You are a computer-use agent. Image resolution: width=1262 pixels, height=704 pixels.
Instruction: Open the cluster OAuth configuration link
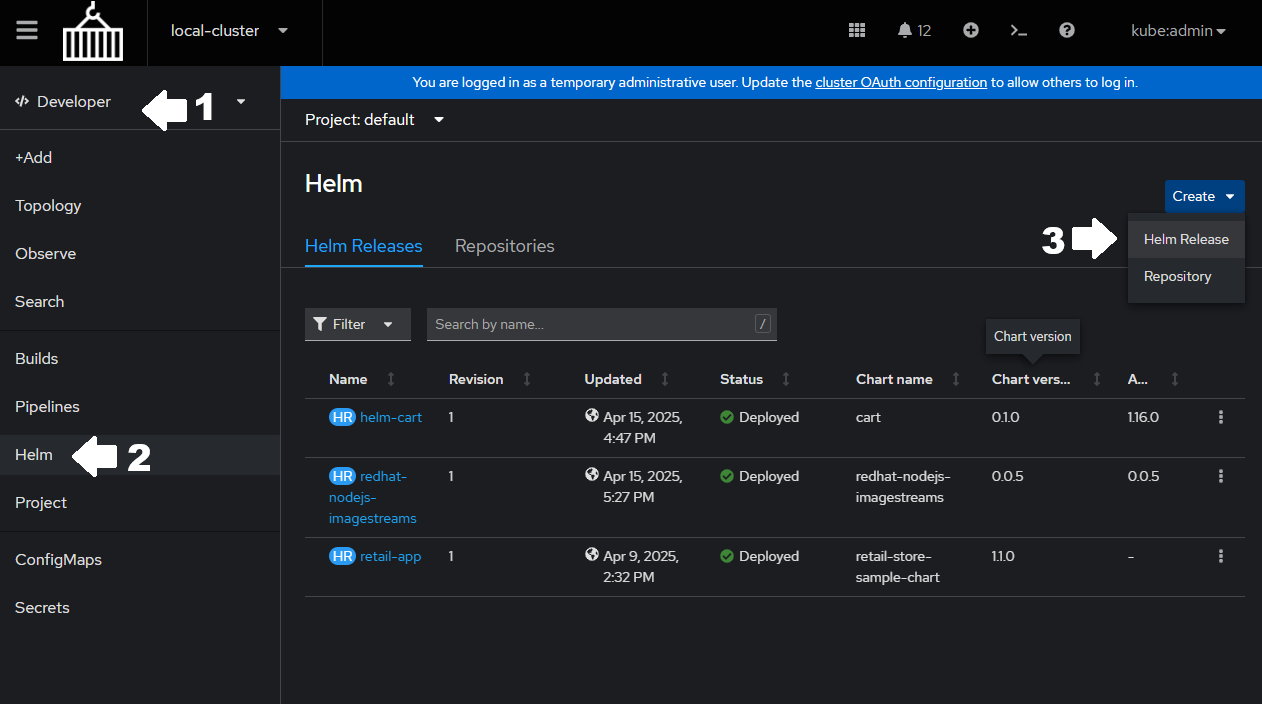pyautogui.click(x=900, y=82)
